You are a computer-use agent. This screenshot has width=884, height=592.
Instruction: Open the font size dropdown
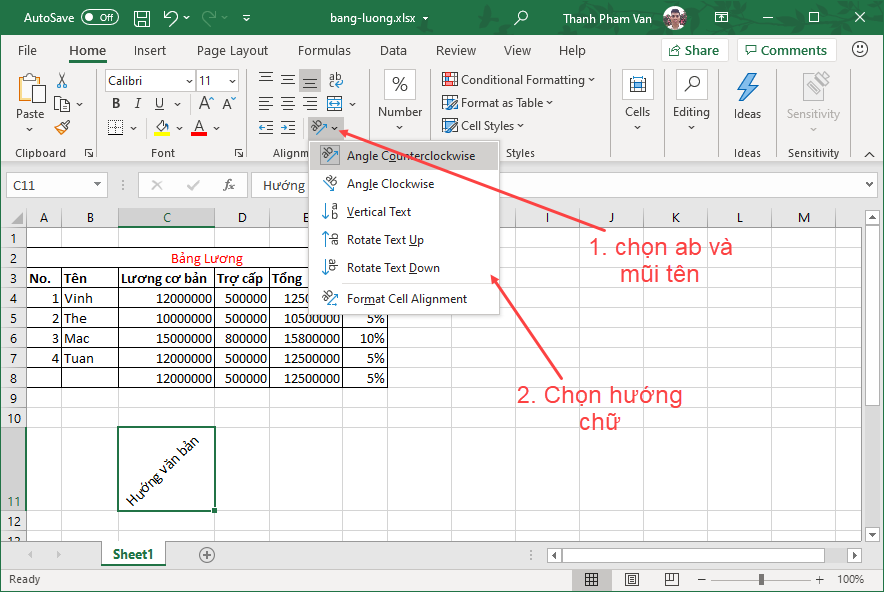pos(232,81)
